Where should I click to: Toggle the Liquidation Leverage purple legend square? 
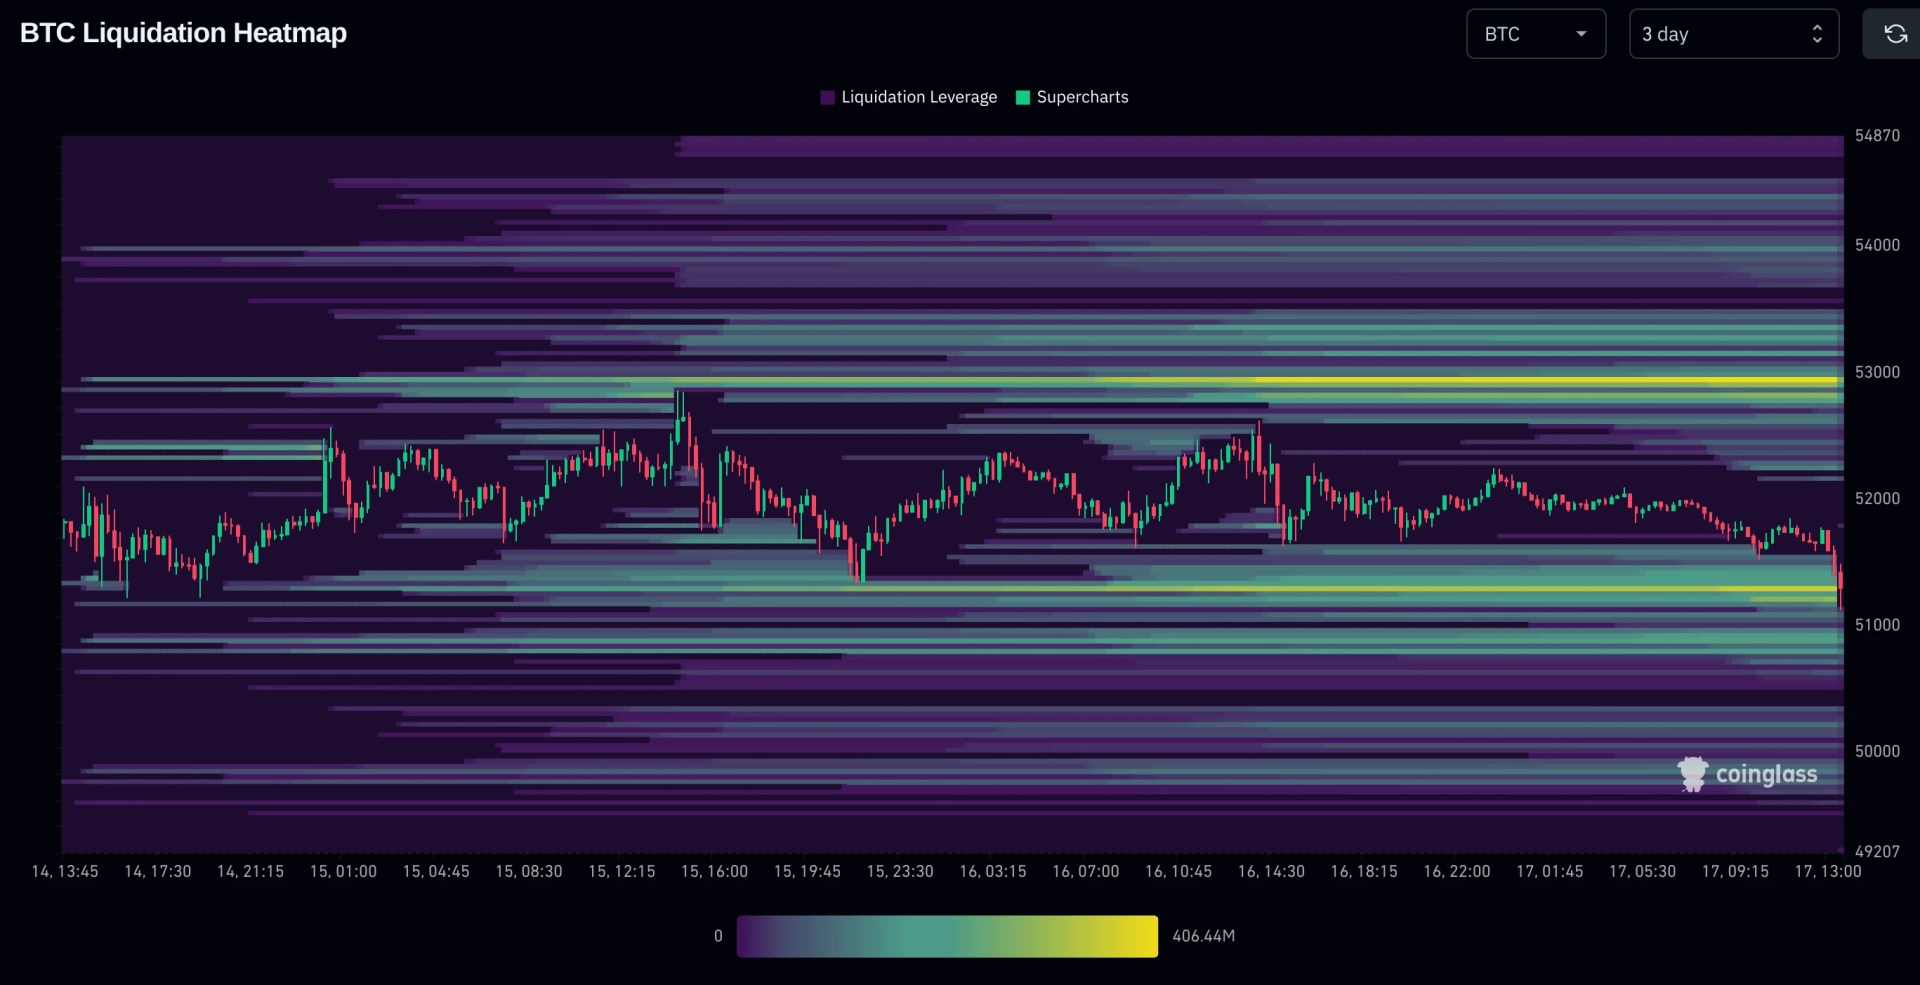click(x=827, y=97)
